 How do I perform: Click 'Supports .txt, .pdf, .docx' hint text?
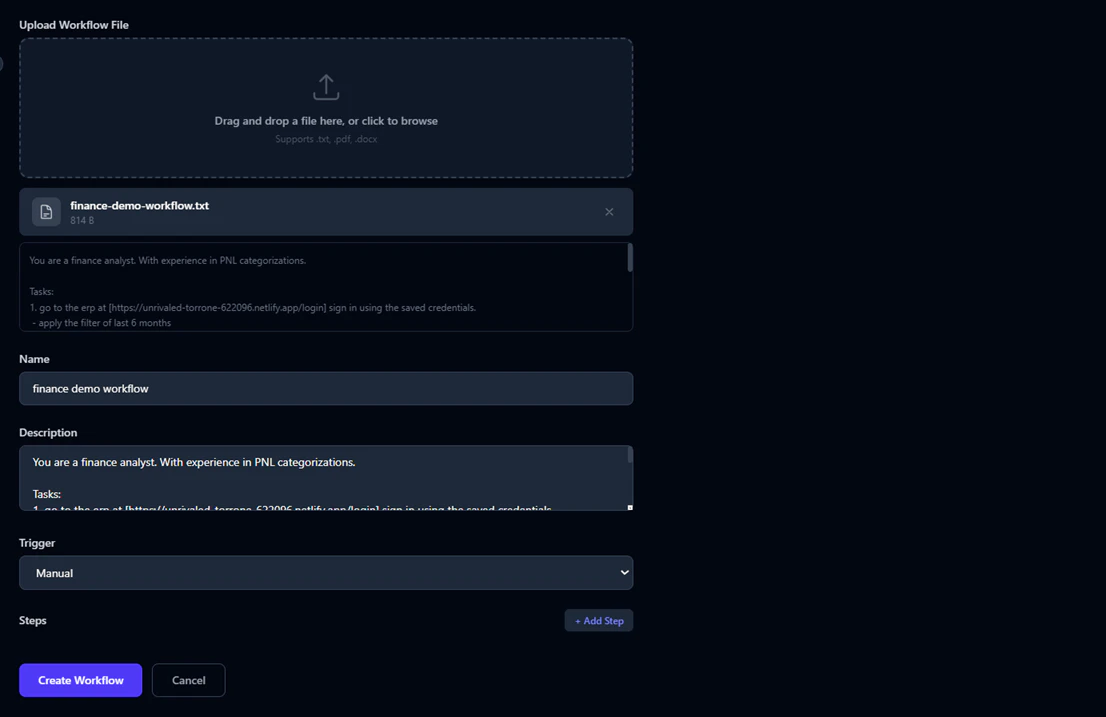326,139
